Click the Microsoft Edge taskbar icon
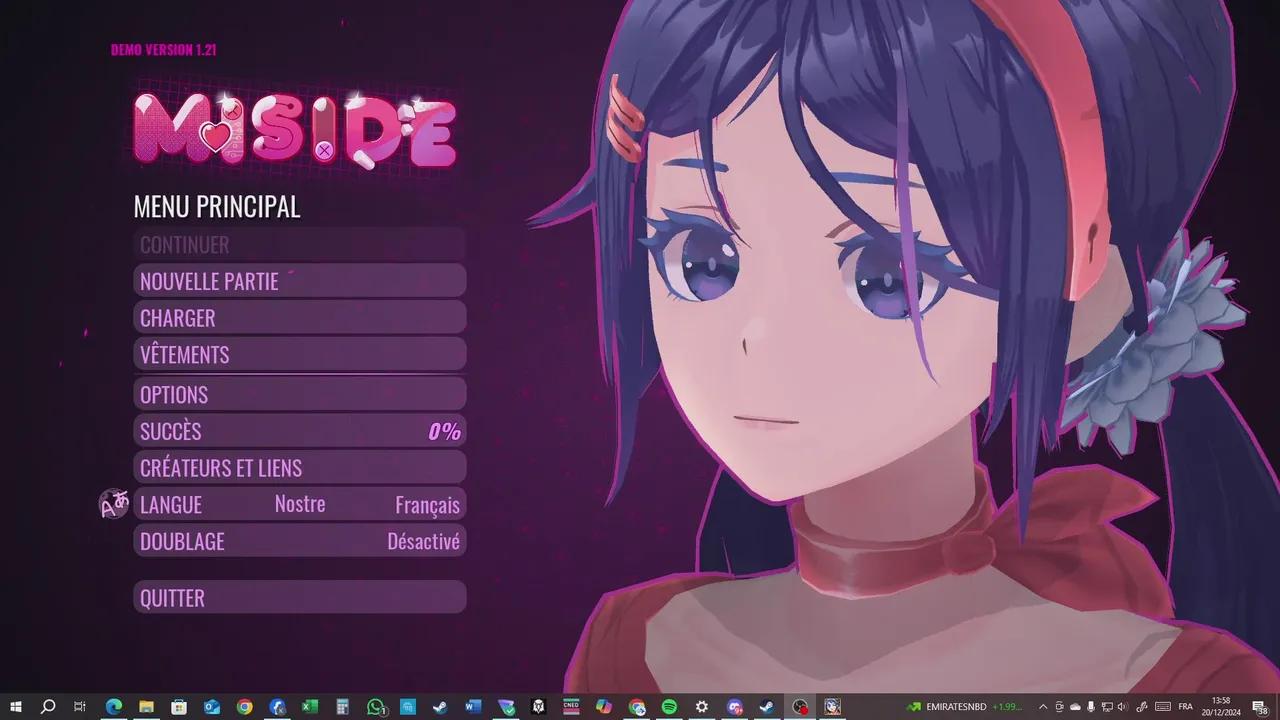 point(114,707)
